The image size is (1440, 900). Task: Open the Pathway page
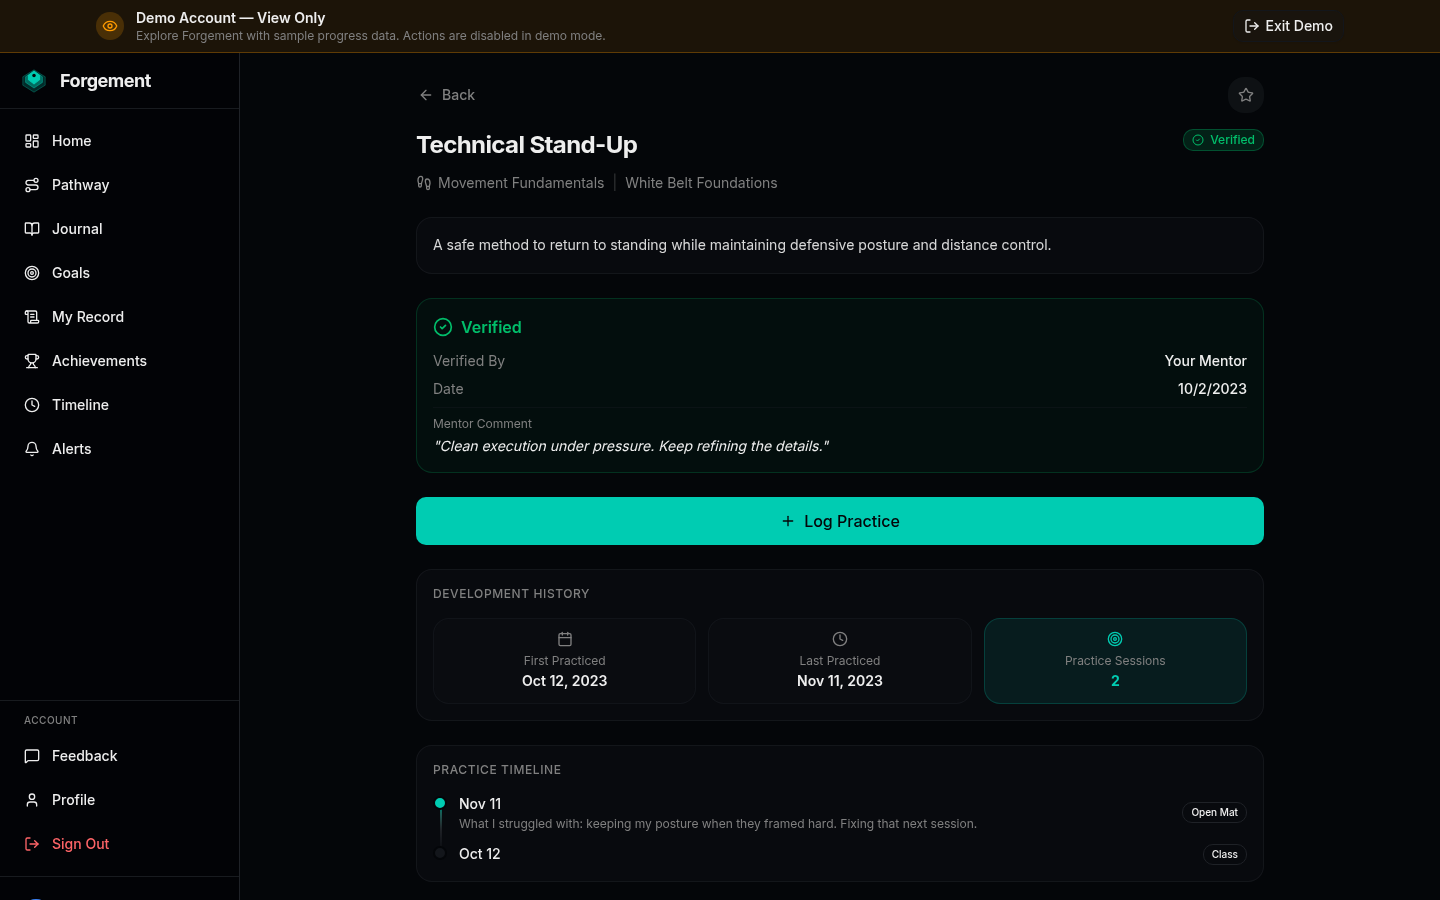[x=120, y=185]
